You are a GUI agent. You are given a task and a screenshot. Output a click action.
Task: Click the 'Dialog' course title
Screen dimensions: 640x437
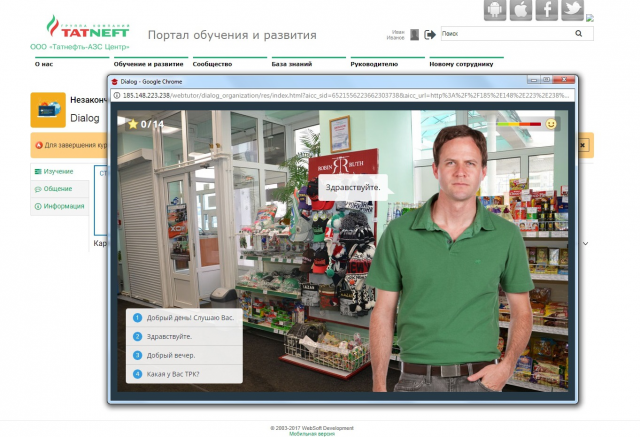[85, 118]
